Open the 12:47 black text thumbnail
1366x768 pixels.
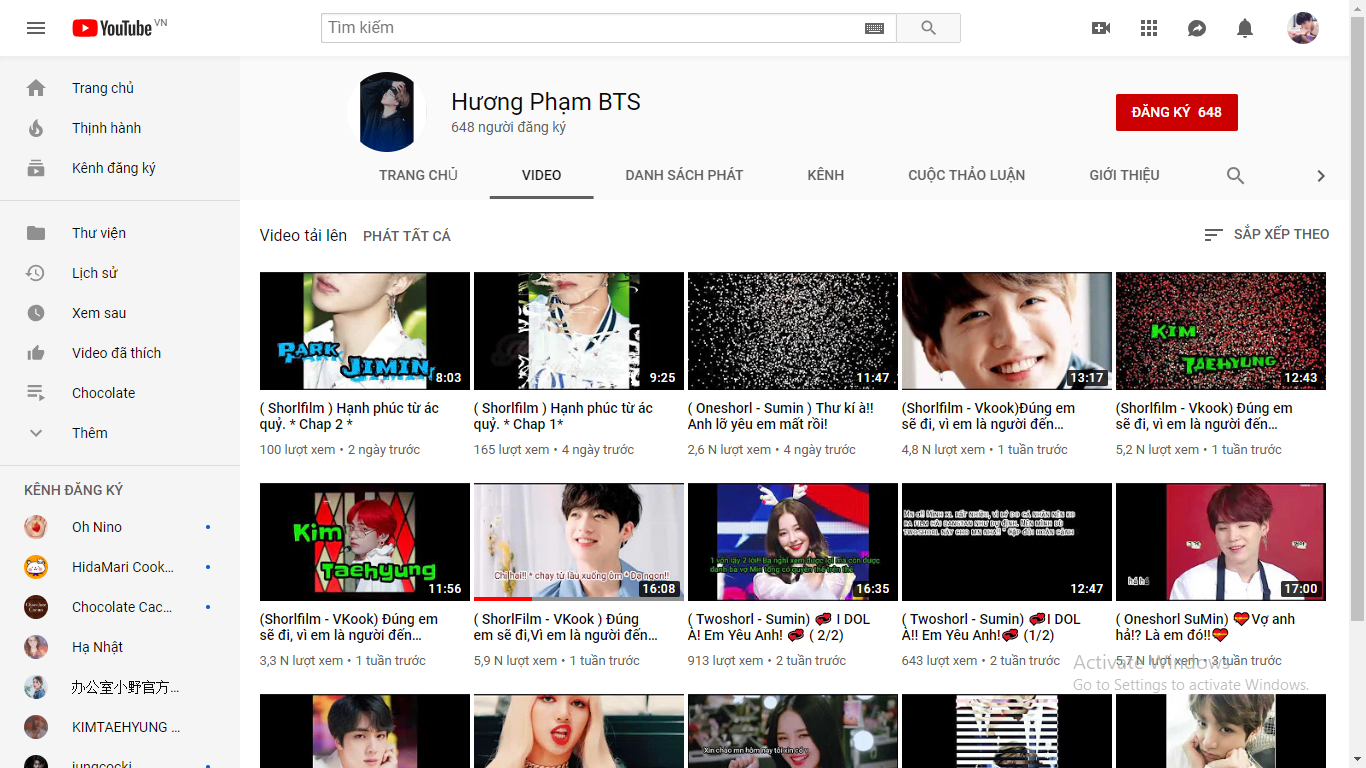[1007, 542]
